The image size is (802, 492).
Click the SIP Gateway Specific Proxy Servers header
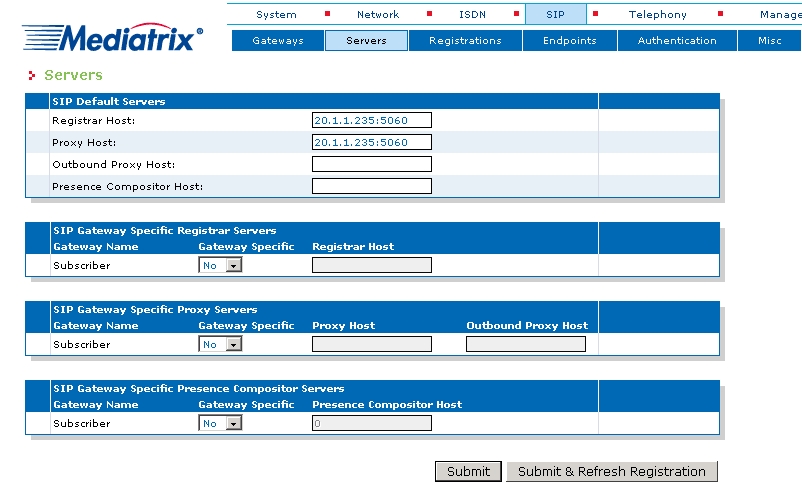coord(155,309)
